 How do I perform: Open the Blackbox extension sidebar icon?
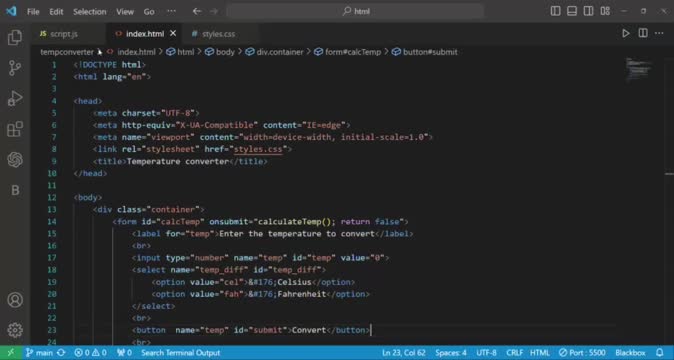click(15, 190)
